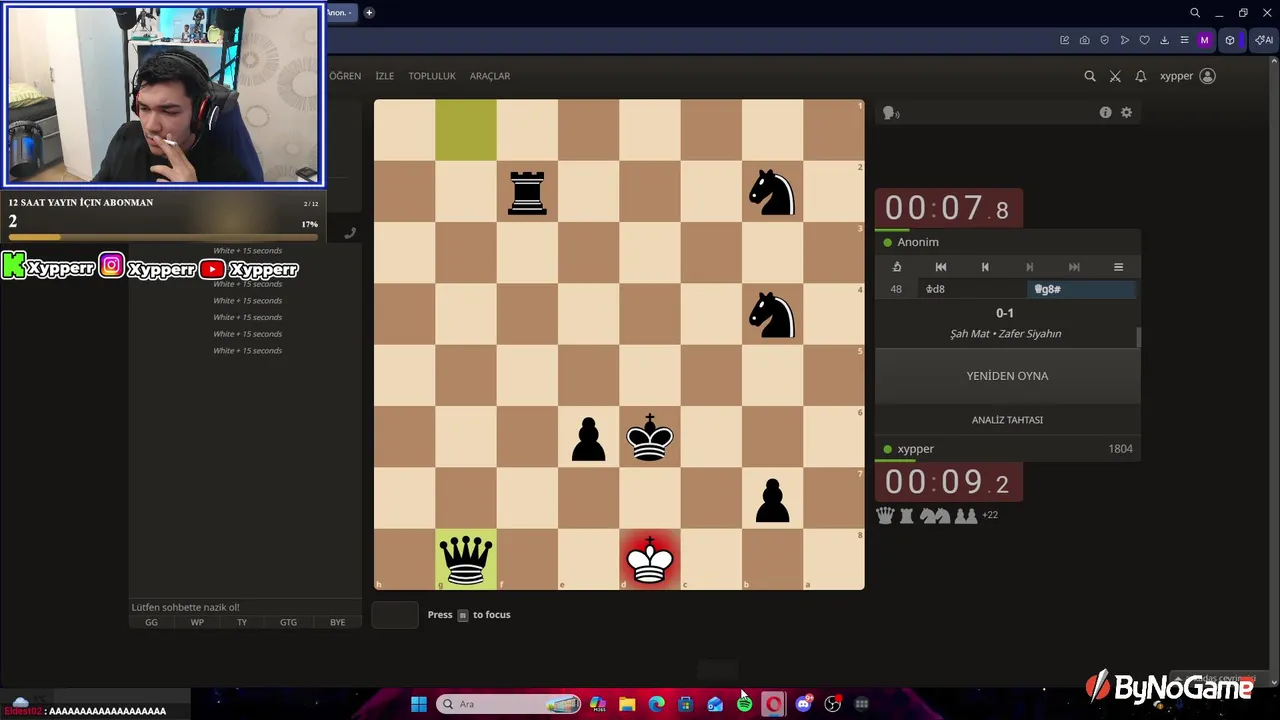Open opponent Anonim's name
Viewport: 1280px width, 720px height.
918,242
